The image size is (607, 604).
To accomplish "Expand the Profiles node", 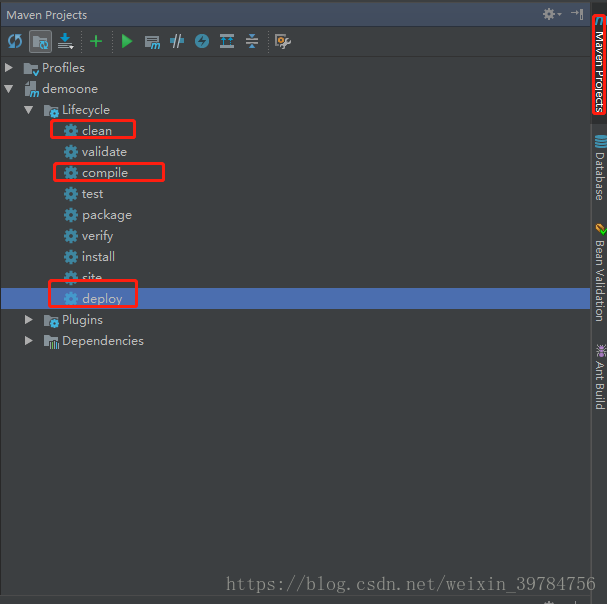I will click(9, 68).
